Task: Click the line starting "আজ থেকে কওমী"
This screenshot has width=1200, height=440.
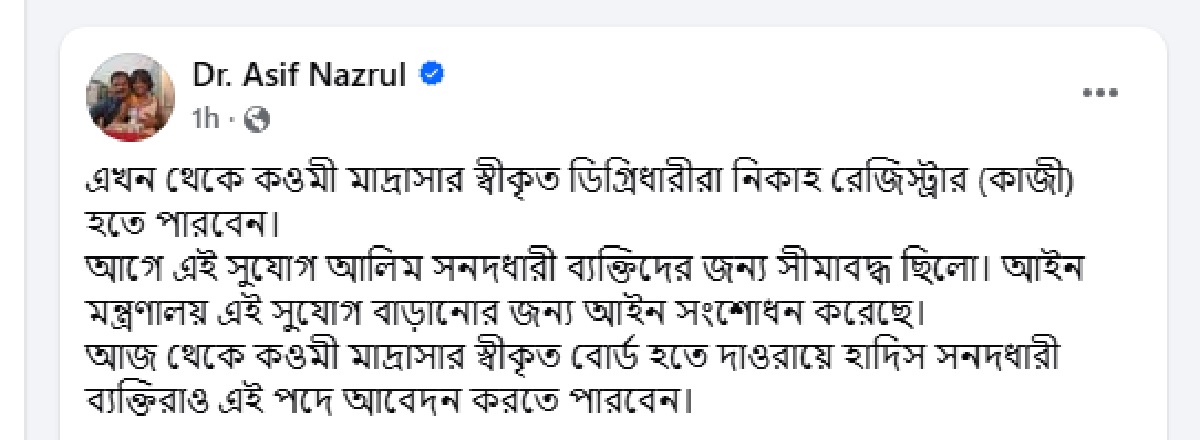Action: tap(580, 358)
